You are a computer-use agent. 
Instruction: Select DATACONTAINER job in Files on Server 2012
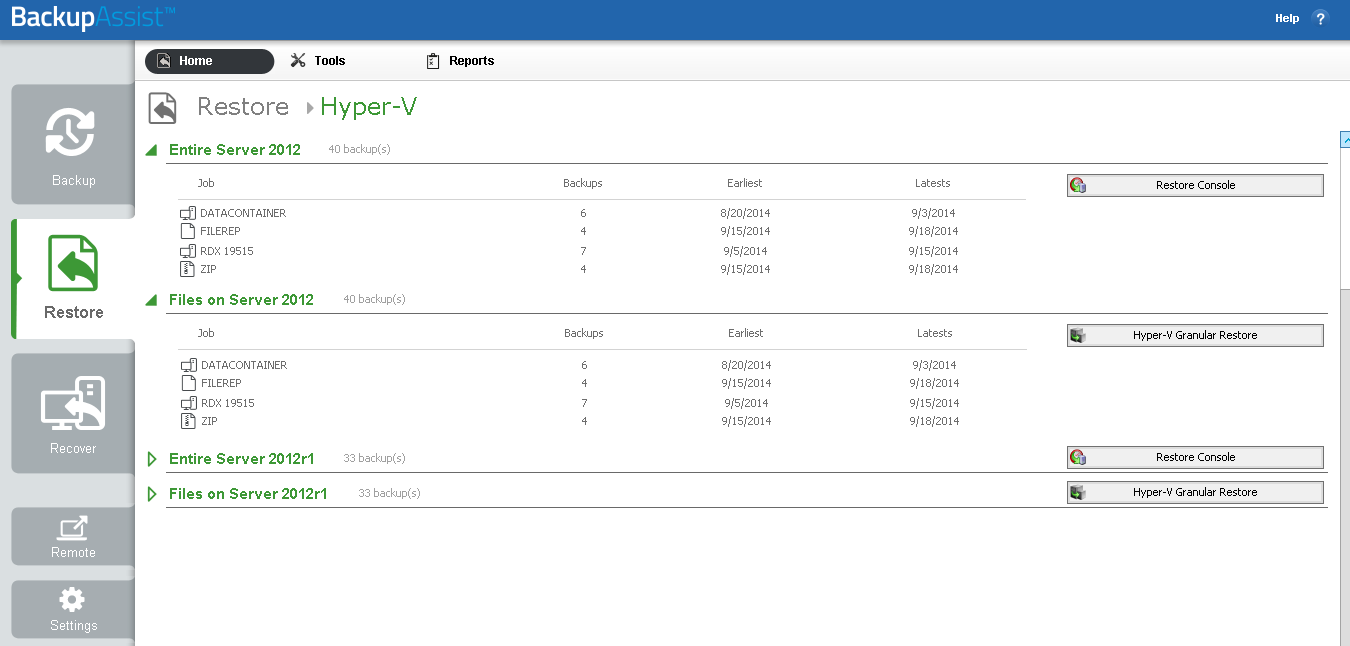244,365
